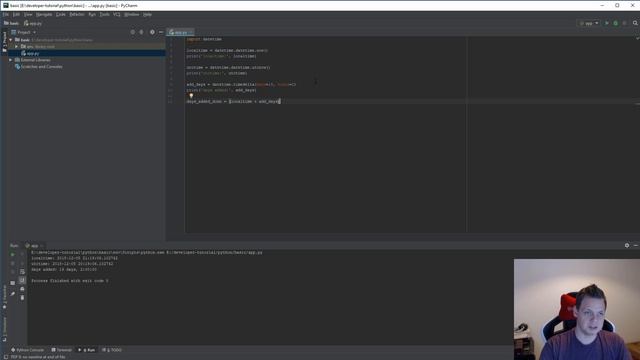Click the app.py breadcrumb in navigation bar

click(x=33, y=23)
